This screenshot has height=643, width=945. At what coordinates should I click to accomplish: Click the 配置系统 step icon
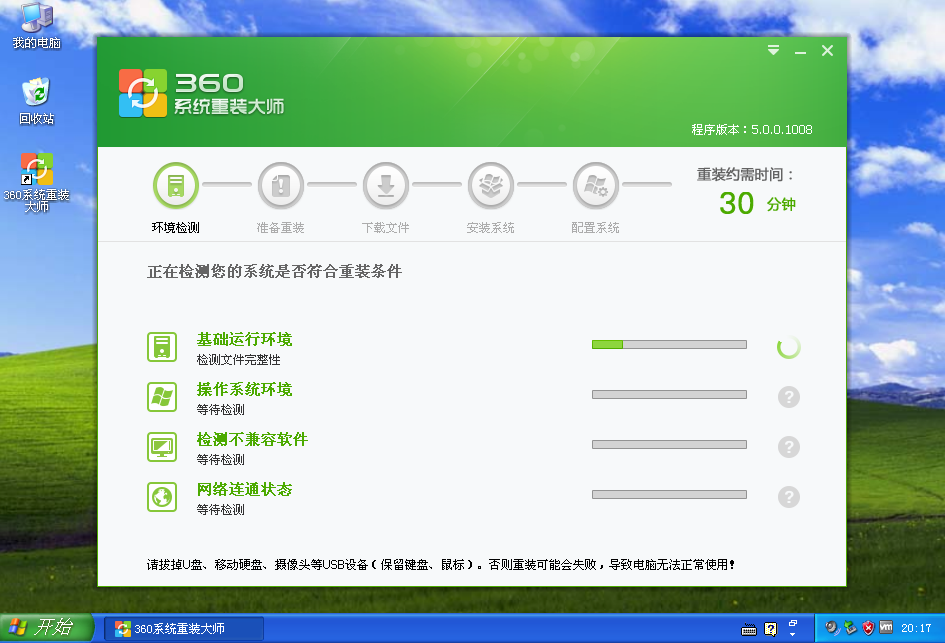595,185
